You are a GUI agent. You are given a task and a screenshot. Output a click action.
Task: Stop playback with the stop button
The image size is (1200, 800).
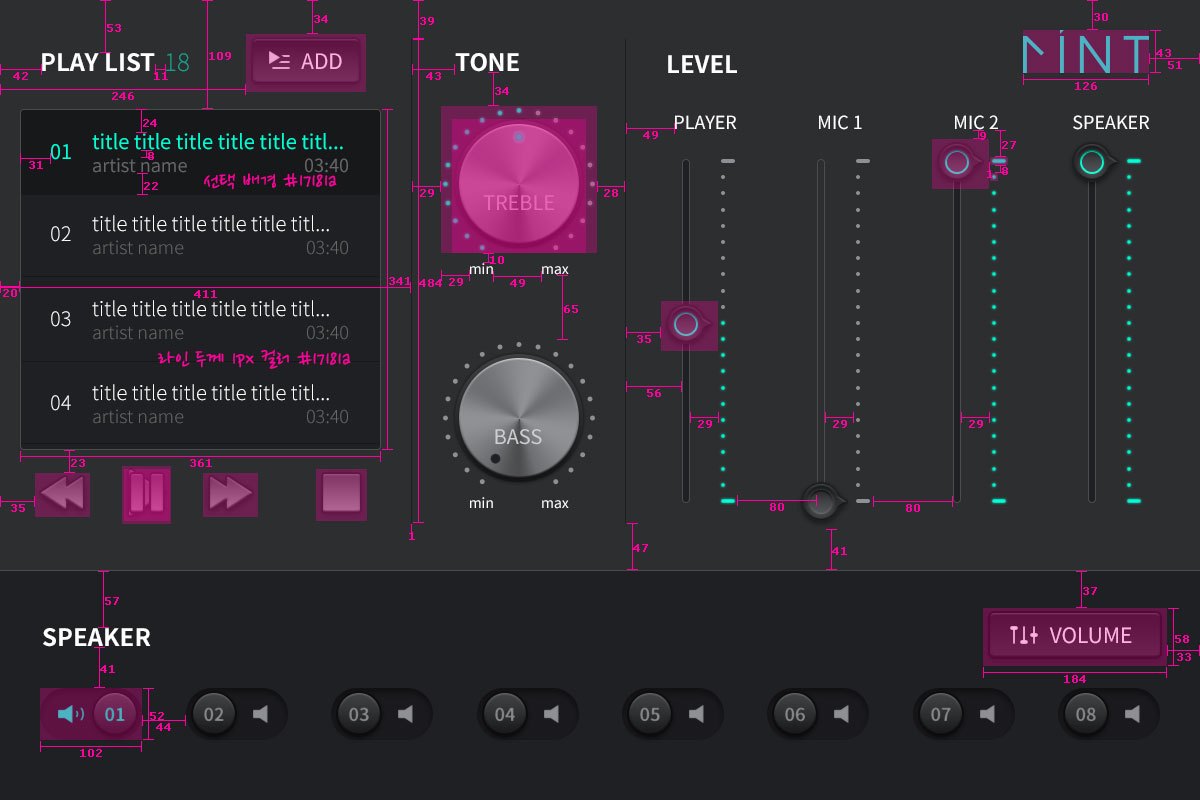tap(341, 495)
